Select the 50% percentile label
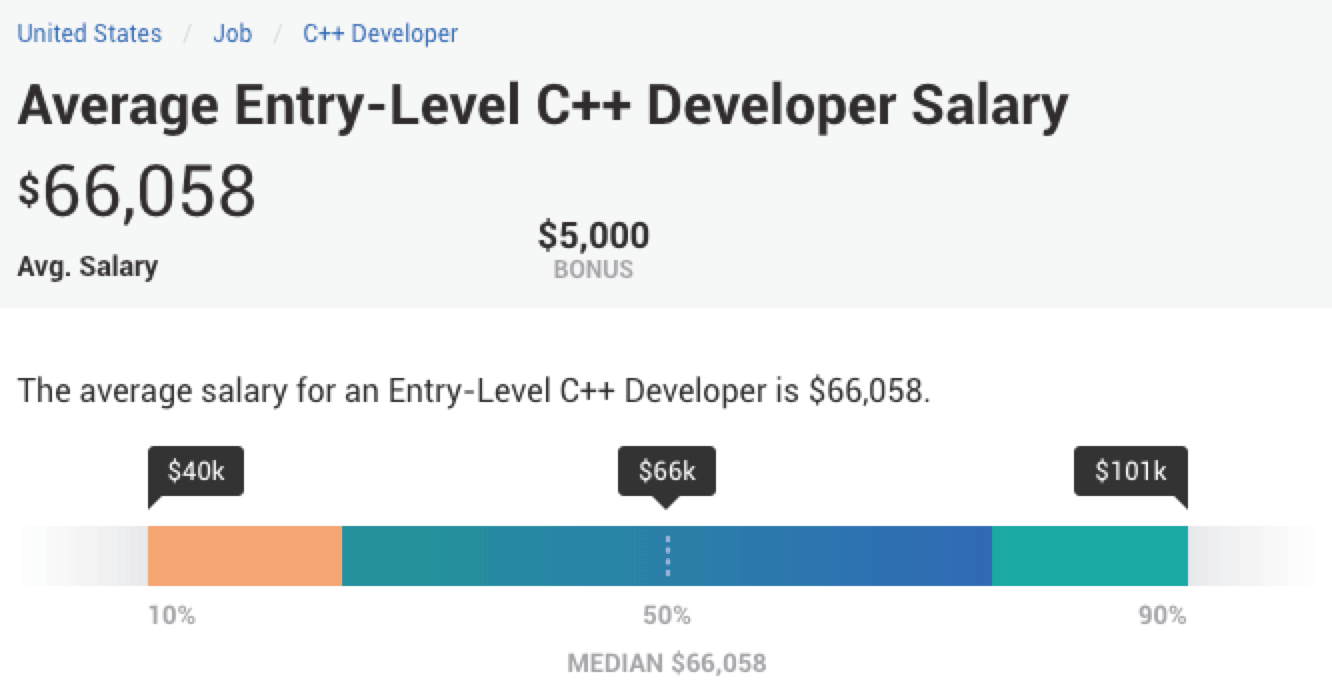 (667, 615)
